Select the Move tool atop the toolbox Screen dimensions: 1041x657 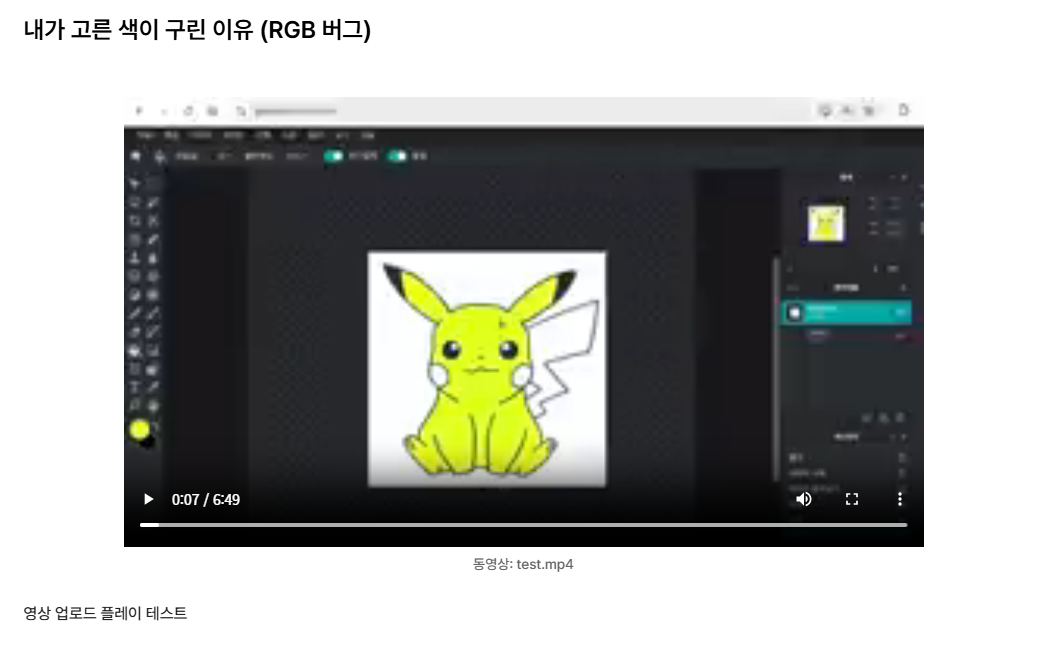click(x=135, y=184)
